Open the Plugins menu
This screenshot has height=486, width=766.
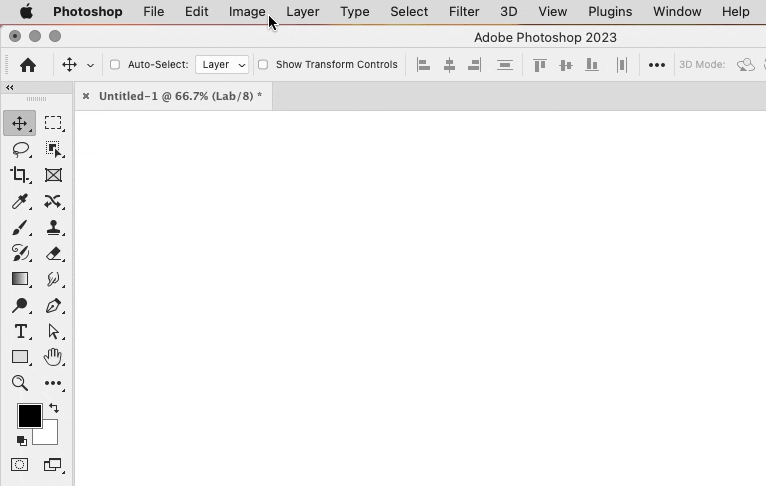coord(610,11)
